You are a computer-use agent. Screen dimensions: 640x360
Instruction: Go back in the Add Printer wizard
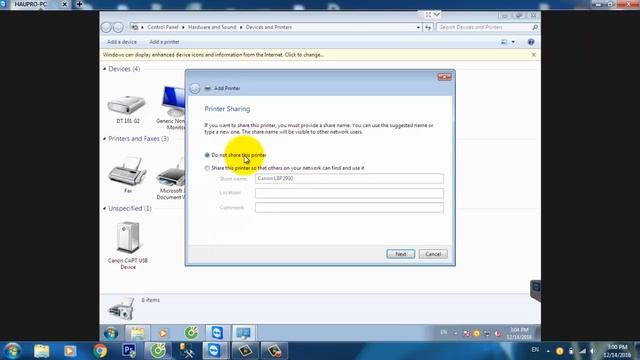[x=195, y=88]
